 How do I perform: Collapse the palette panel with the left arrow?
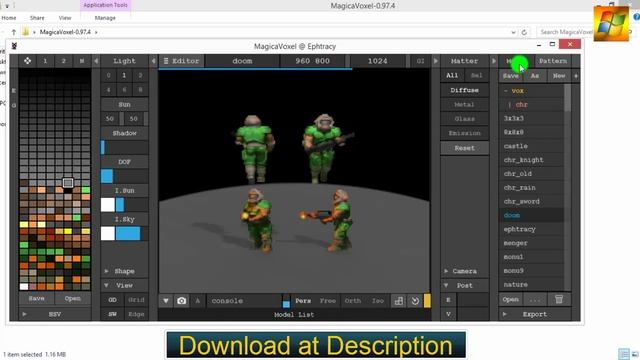pyautogui.click(x=96, y=61)
